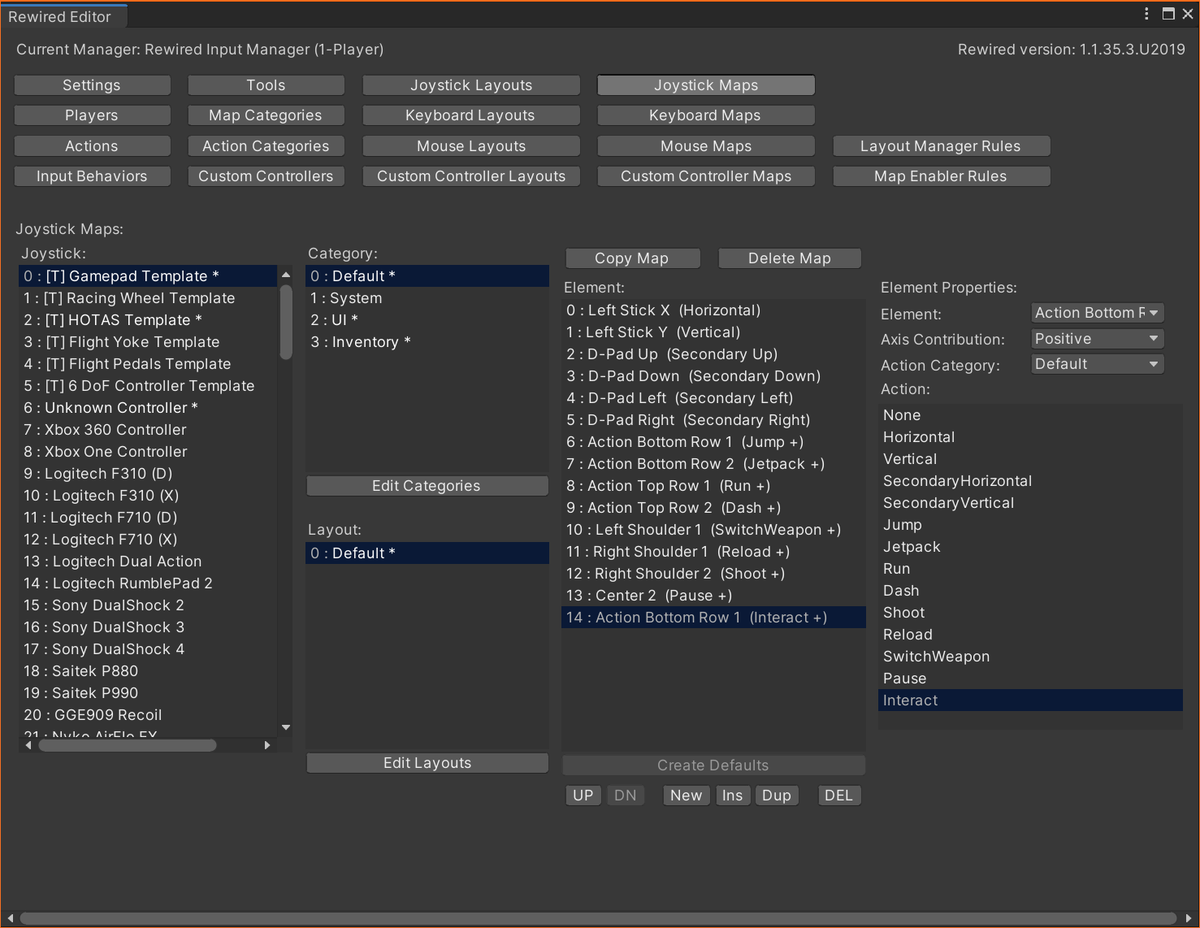The width and height of the screenshot is (1200, 928).
Task: Click Edit Categories button
Action: pyautogui.click(x=427, y=486)
